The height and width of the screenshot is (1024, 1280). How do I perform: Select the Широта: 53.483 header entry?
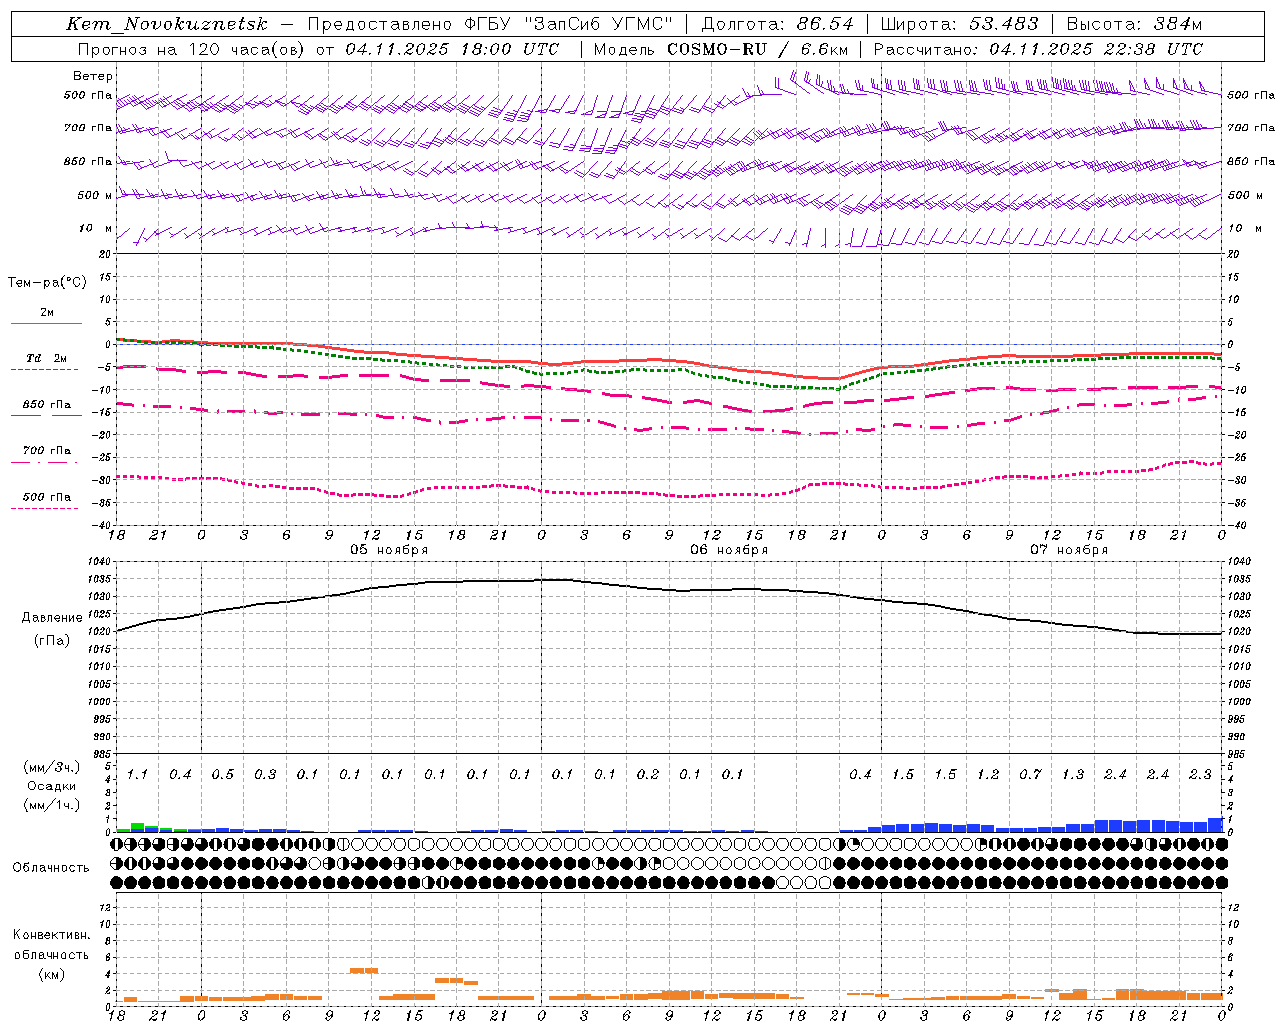pyautogui.click(x=959, y=24)
